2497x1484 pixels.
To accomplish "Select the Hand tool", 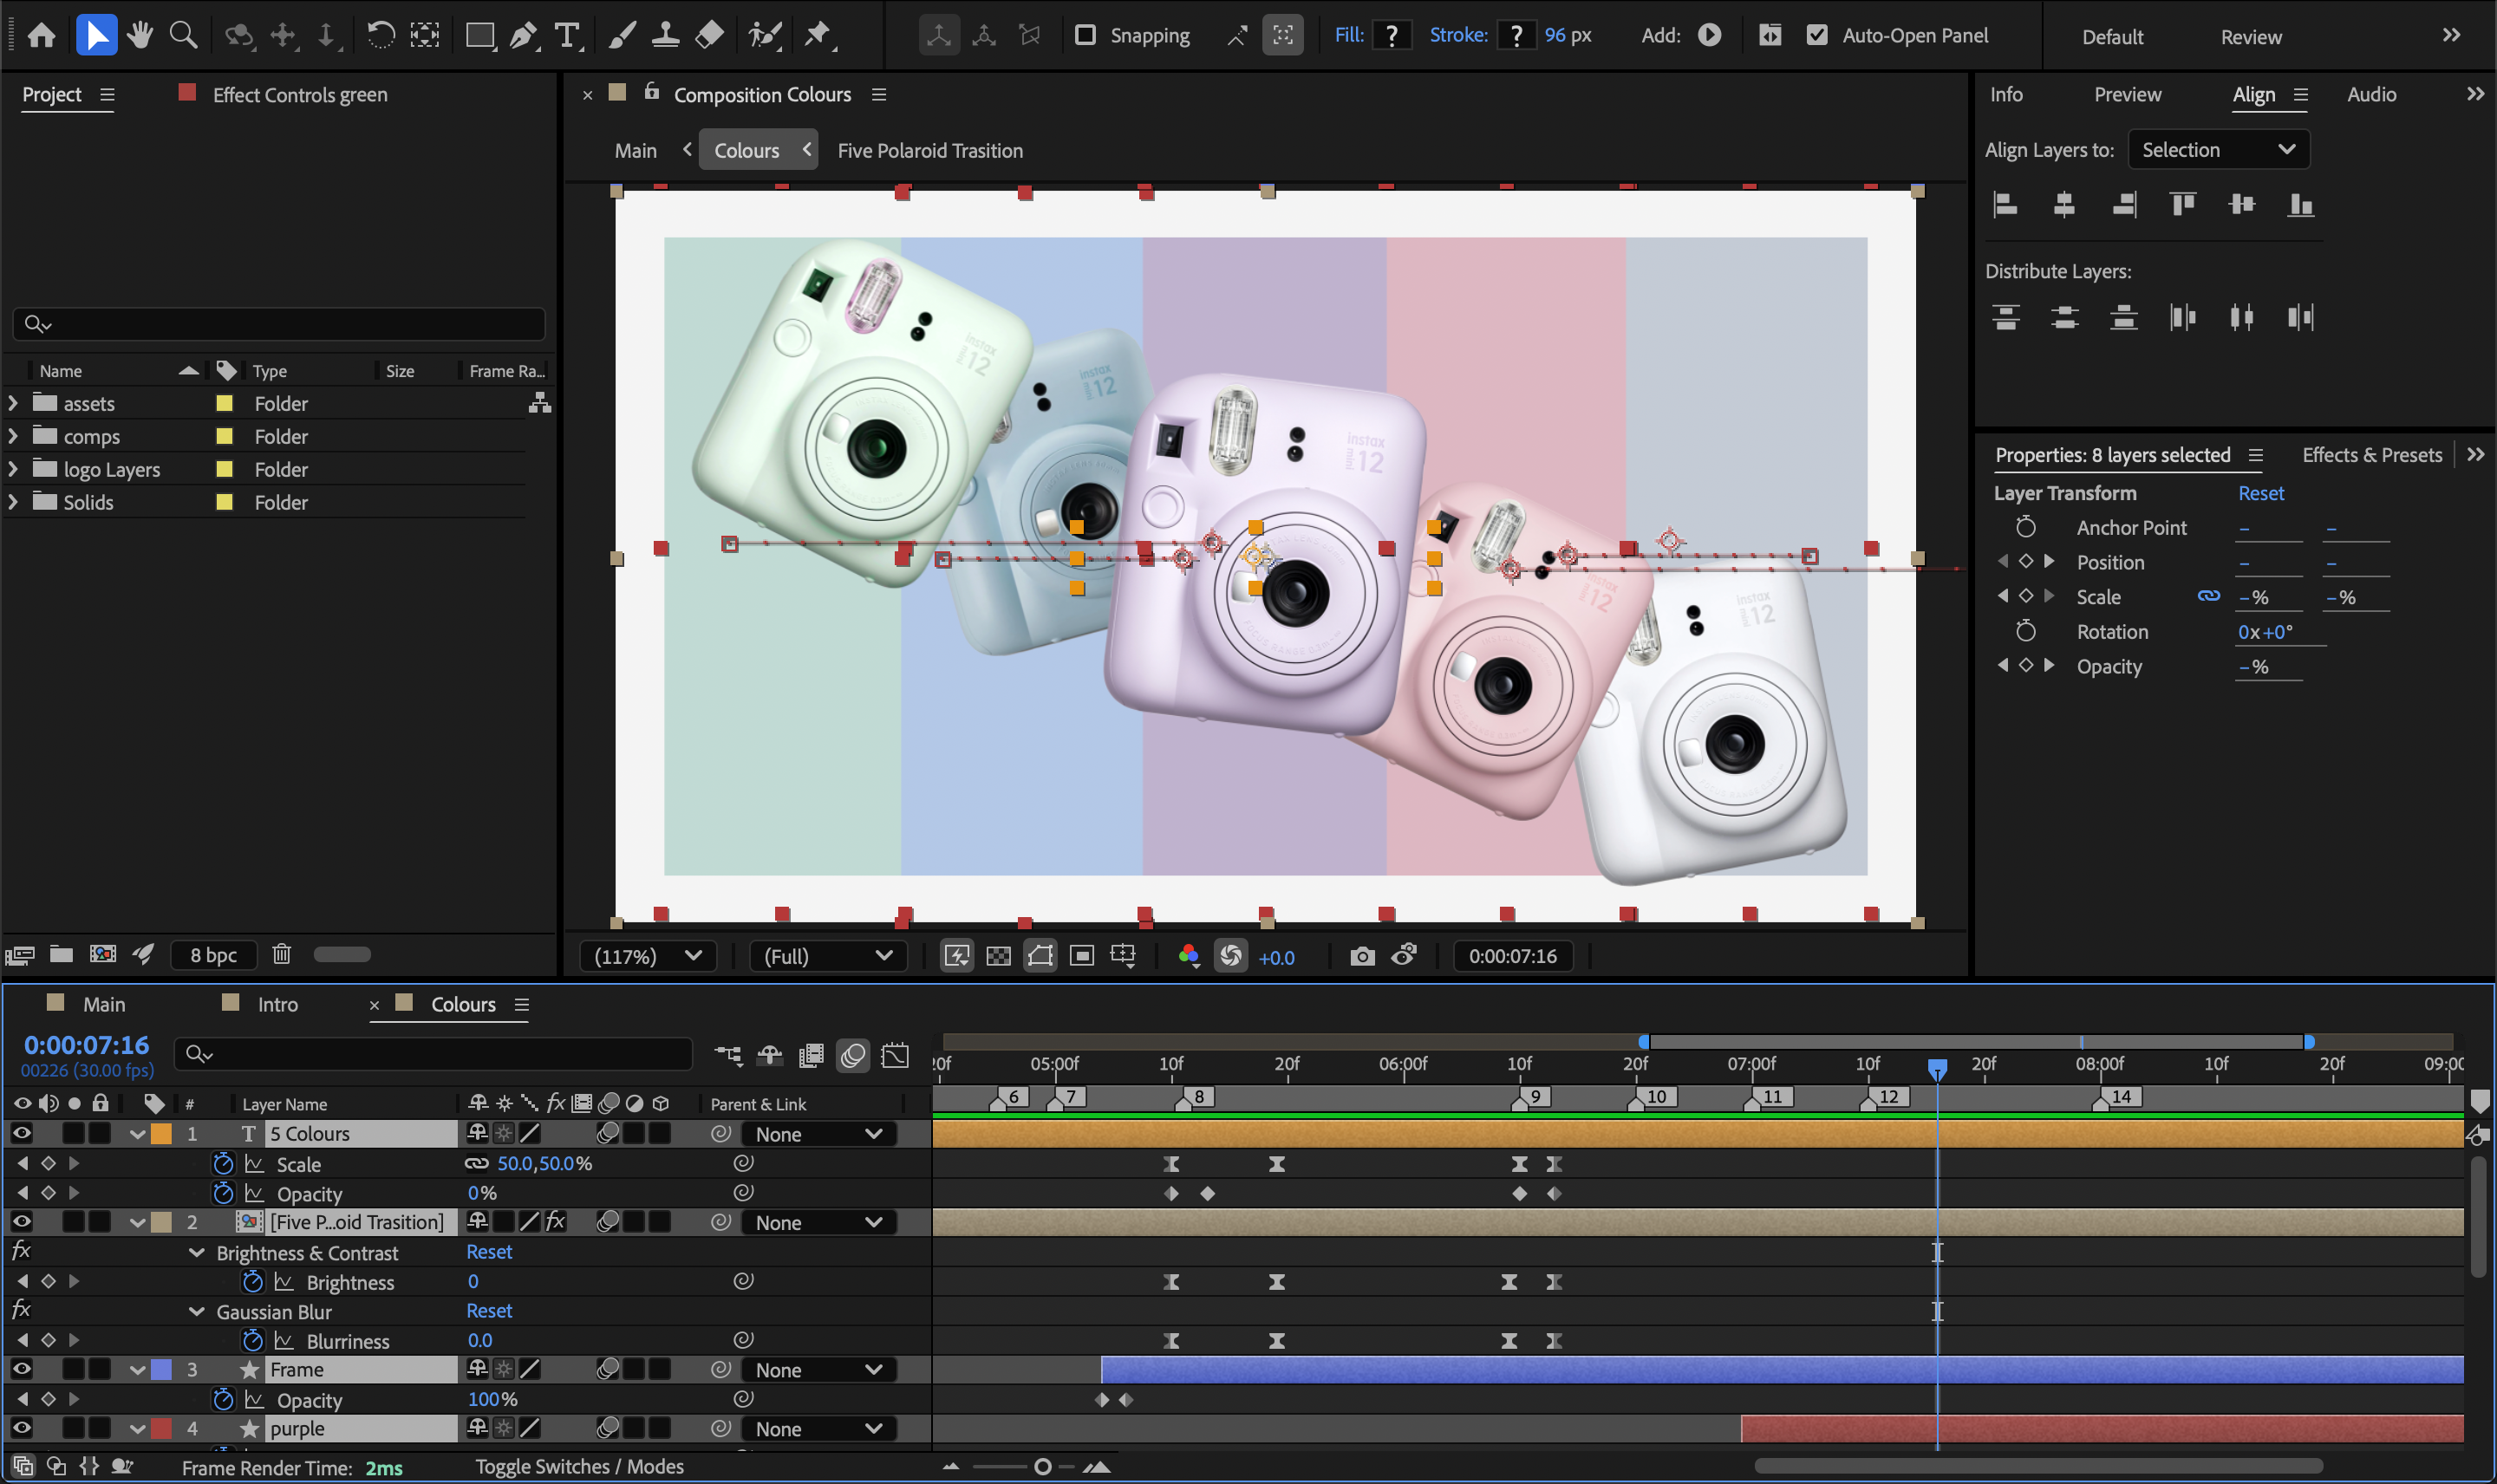I will click(140, 33).
